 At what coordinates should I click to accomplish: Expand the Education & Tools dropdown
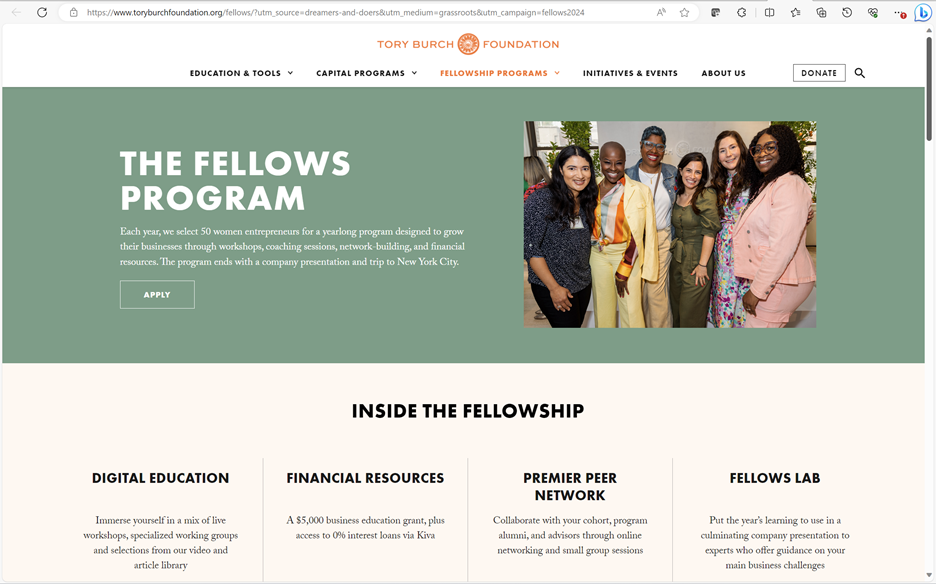tap(241, 73)
